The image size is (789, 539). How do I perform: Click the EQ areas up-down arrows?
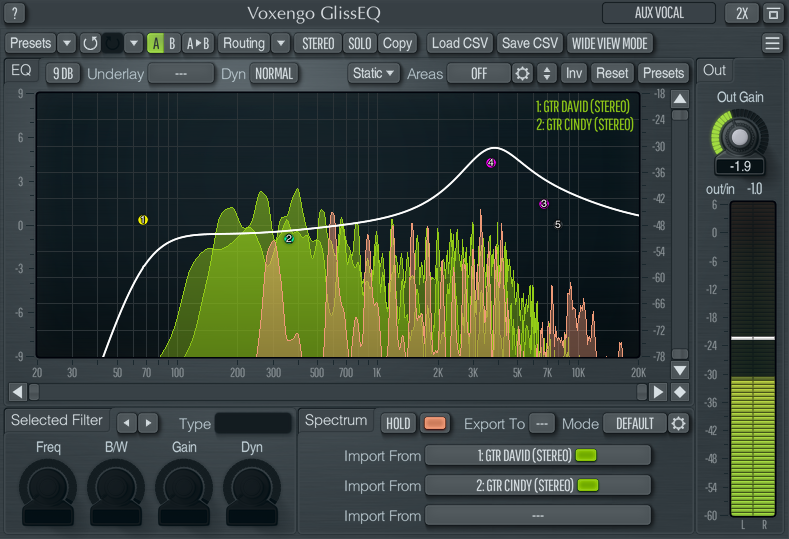click(546, 73)
